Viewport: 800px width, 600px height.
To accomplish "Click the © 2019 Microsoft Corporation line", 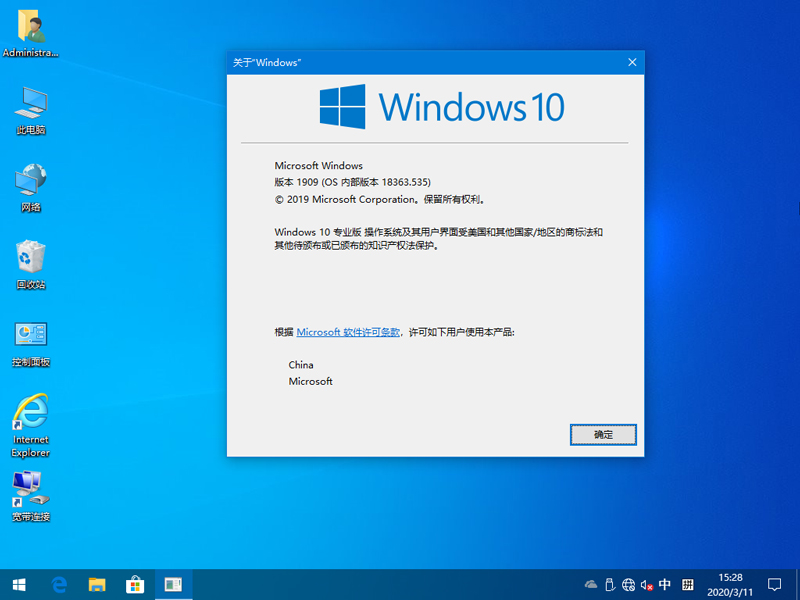I will tap(380, 199).
